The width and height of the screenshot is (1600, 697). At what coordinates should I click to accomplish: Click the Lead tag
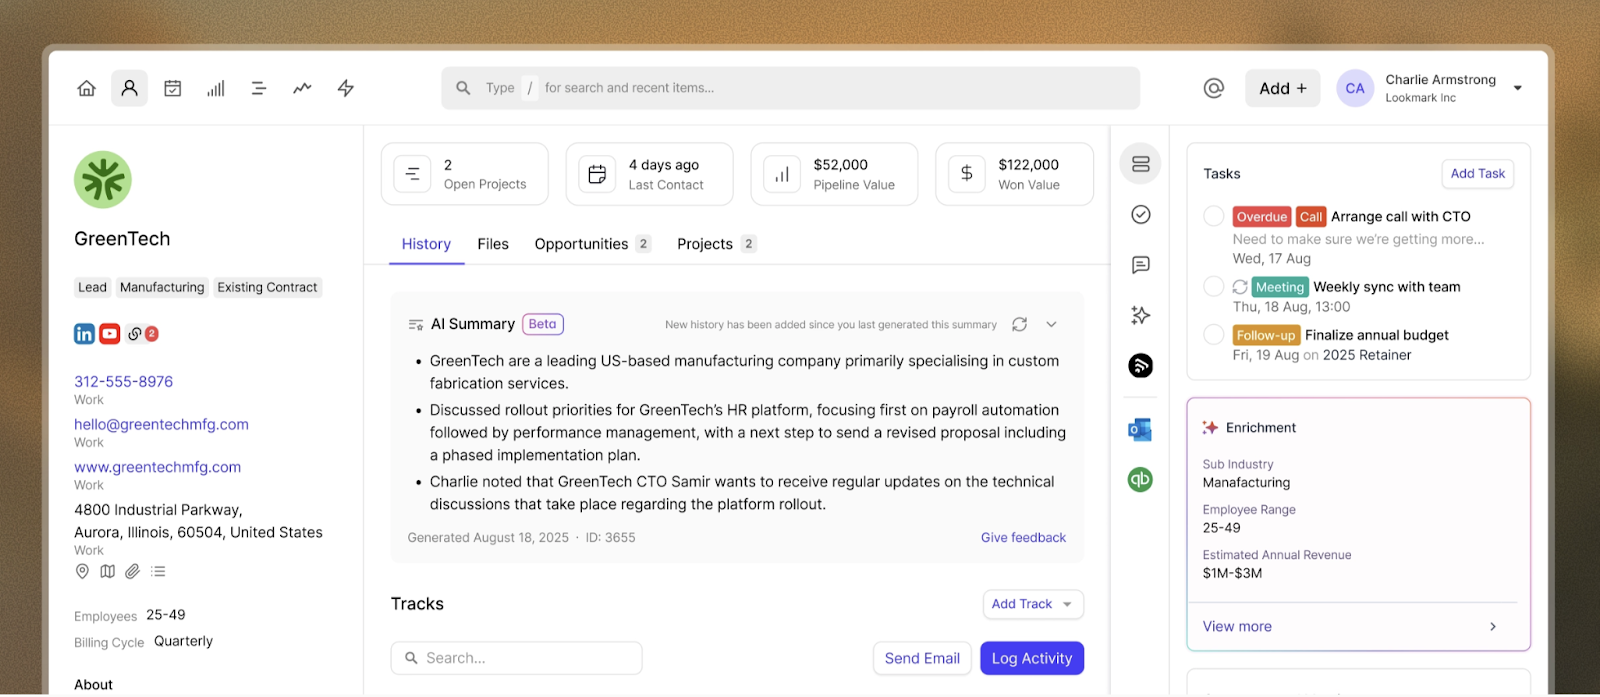(92, 287)
